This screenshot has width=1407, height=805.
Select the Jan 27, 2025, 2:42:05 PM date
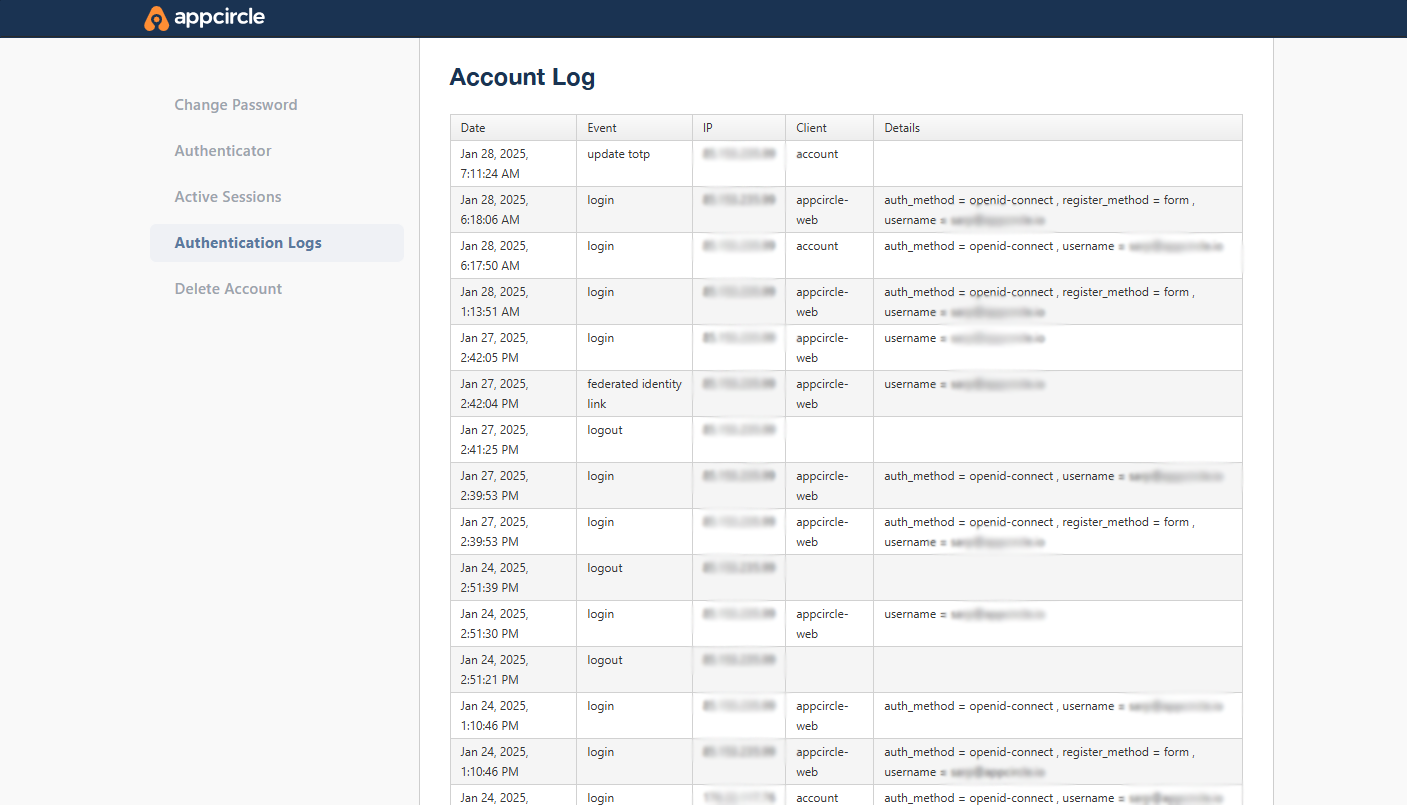click(x=495, y=348)
